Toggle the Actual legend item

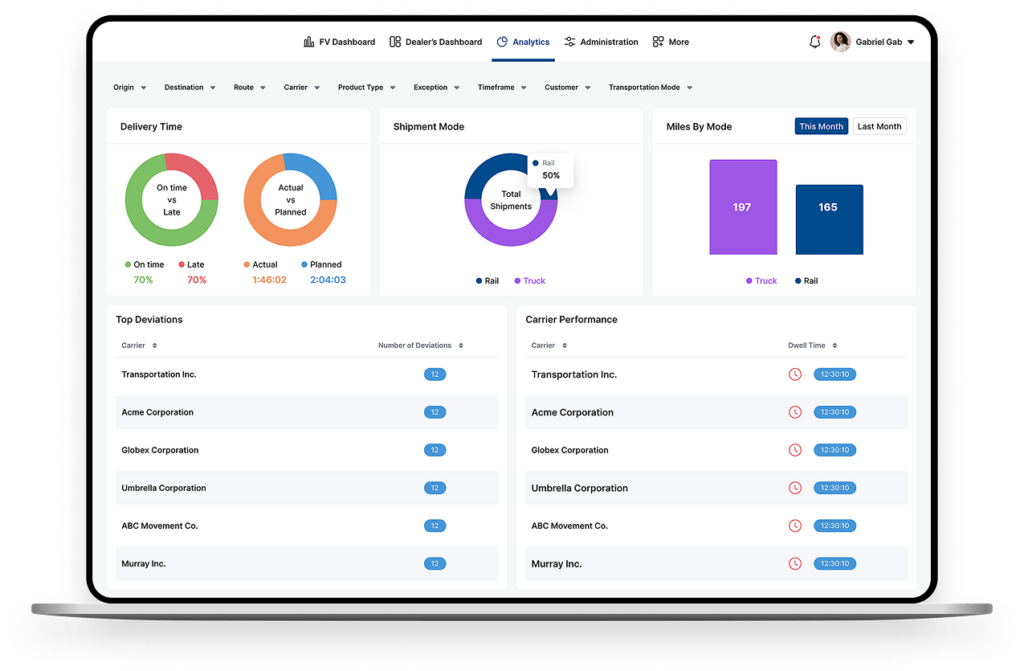pyautogui.click(x=260, y=265)
